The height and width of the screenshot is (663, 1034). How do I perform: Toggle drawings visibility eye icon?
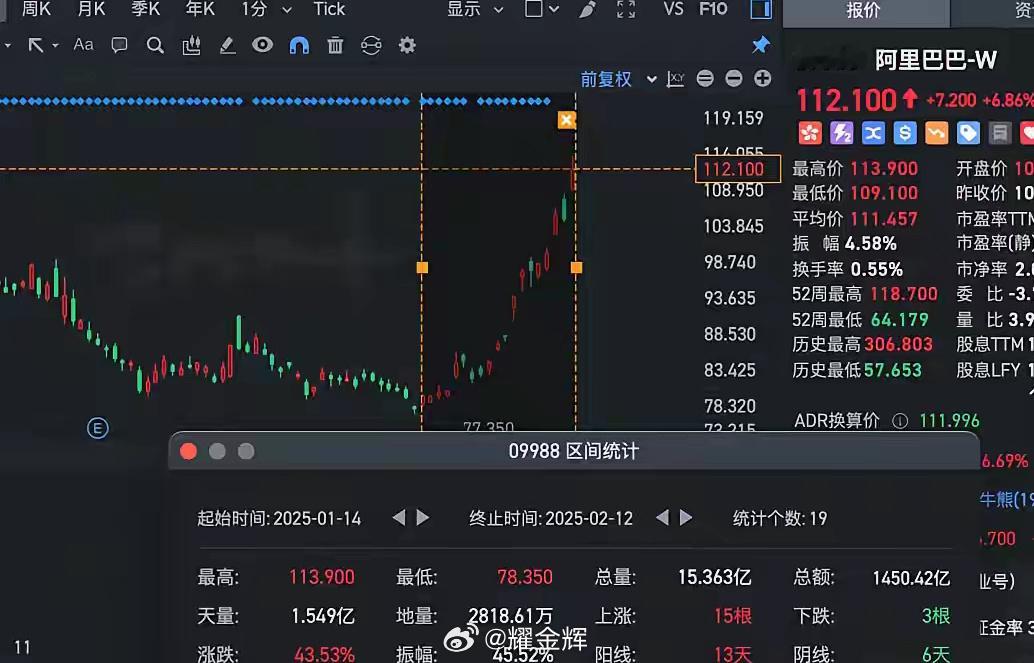262,45
